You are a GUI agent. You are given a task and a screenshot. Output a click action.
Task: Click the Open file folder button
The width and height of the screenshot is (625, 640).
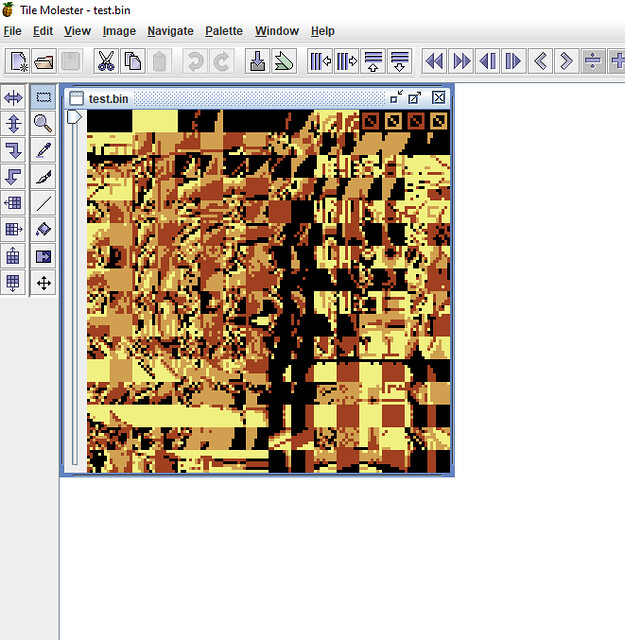[x=44, y=61]
